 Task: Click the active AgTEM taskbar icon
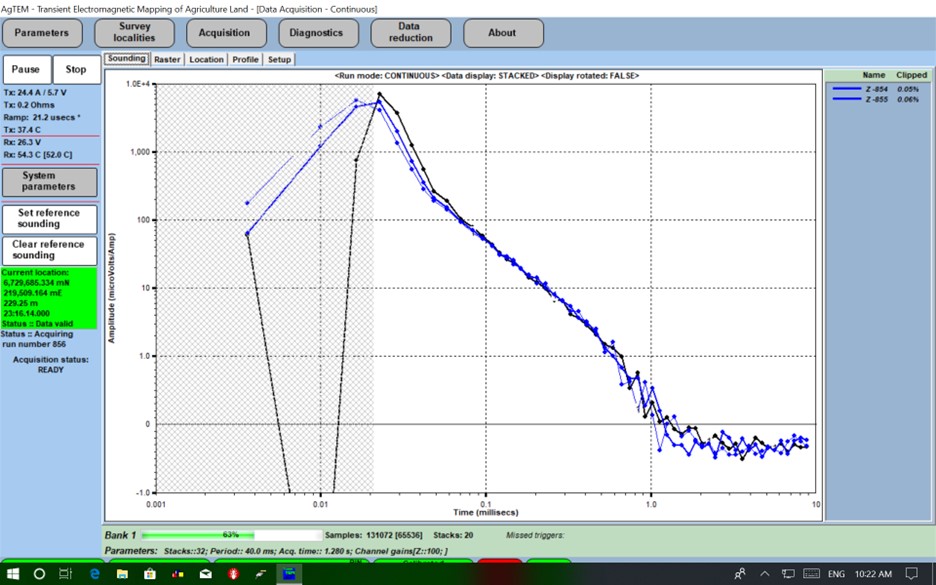click(289, 574)
